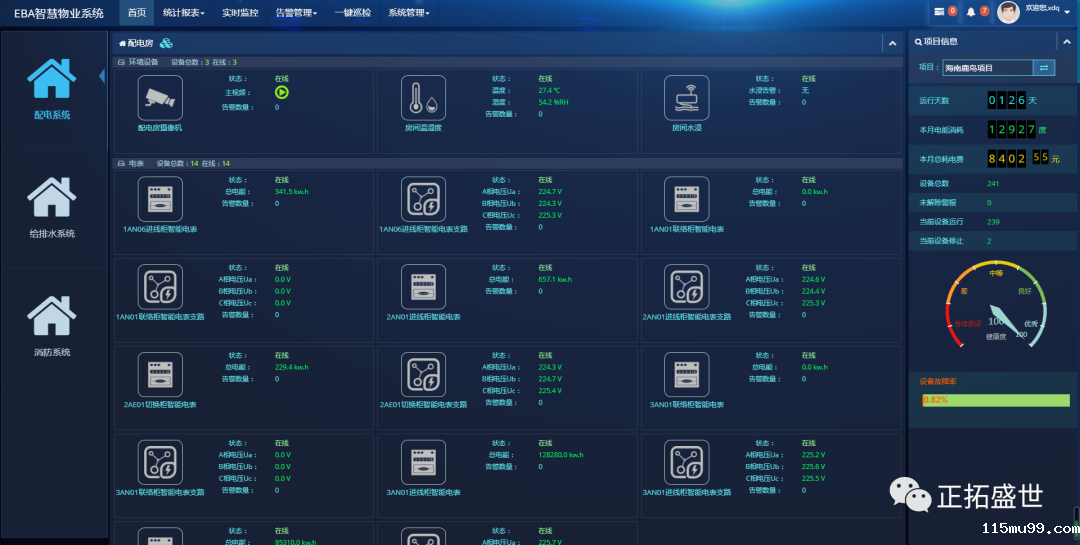
Task: Click the user avatar picture
Action: tap(1008, 12)
